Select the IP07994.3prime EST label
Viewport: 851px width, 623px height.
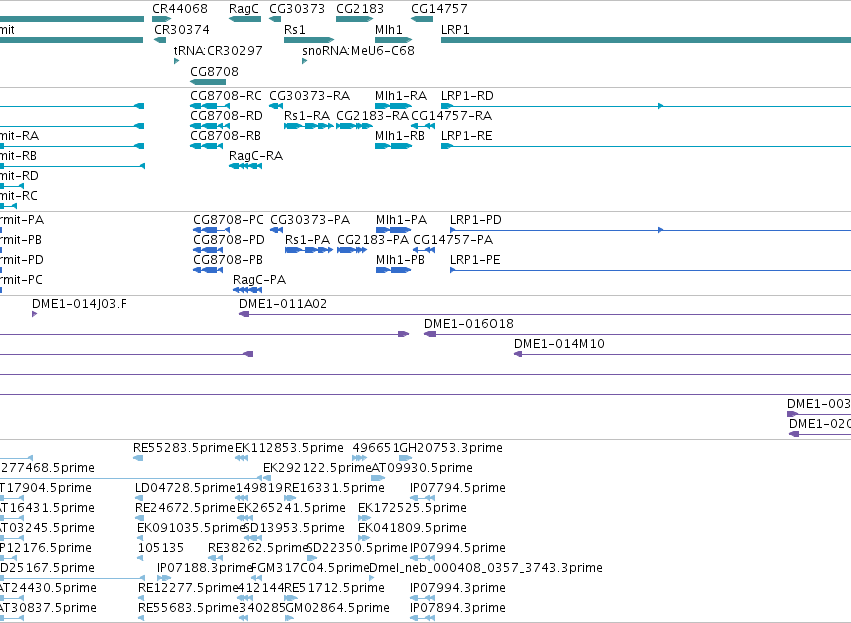458,589
